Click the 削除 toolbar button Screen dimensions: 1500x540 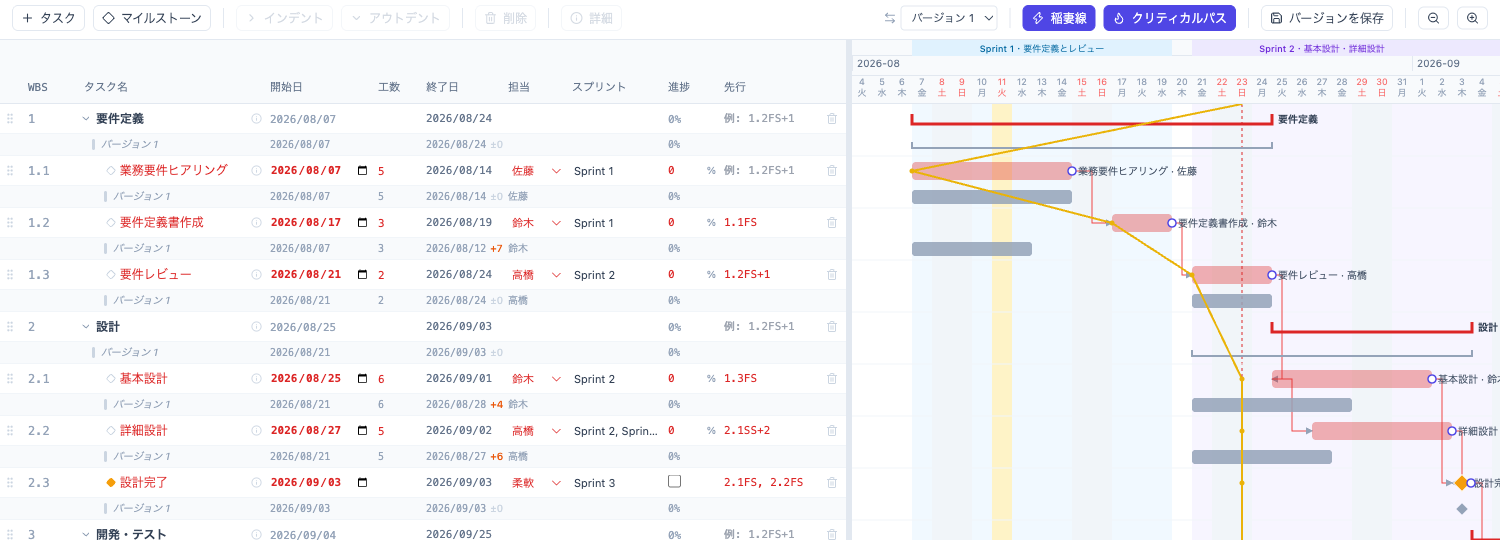[x=505, y=18]
